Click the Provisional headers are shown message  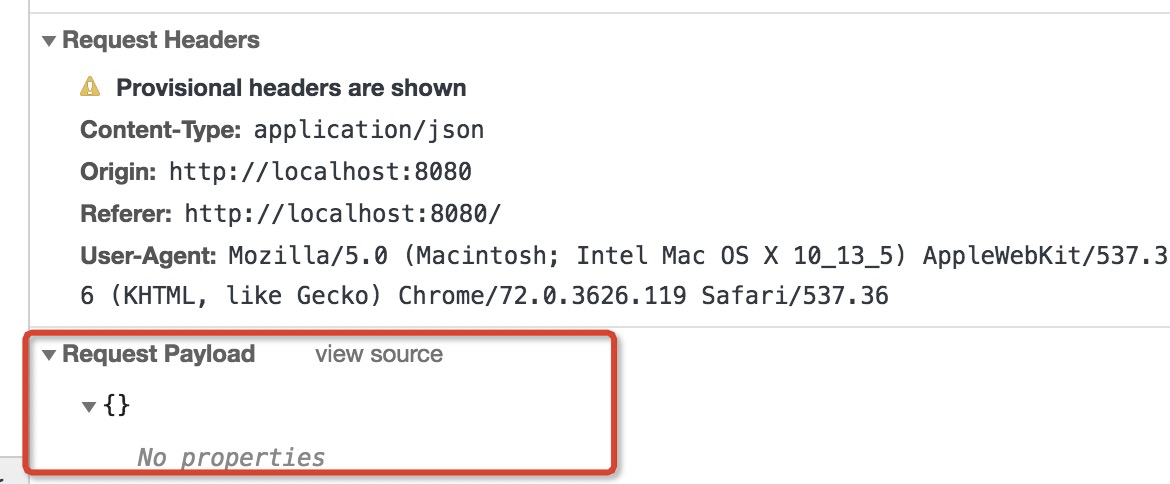click(291, 88)
